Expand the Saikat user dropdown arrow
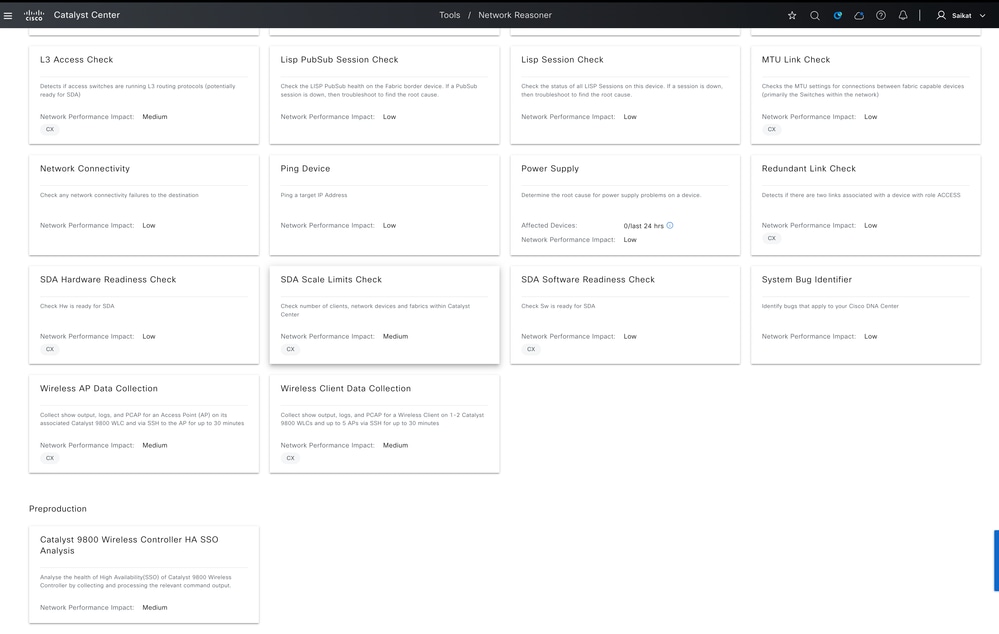This screenshot has height=634, width=999. click(x=982, y=15)
